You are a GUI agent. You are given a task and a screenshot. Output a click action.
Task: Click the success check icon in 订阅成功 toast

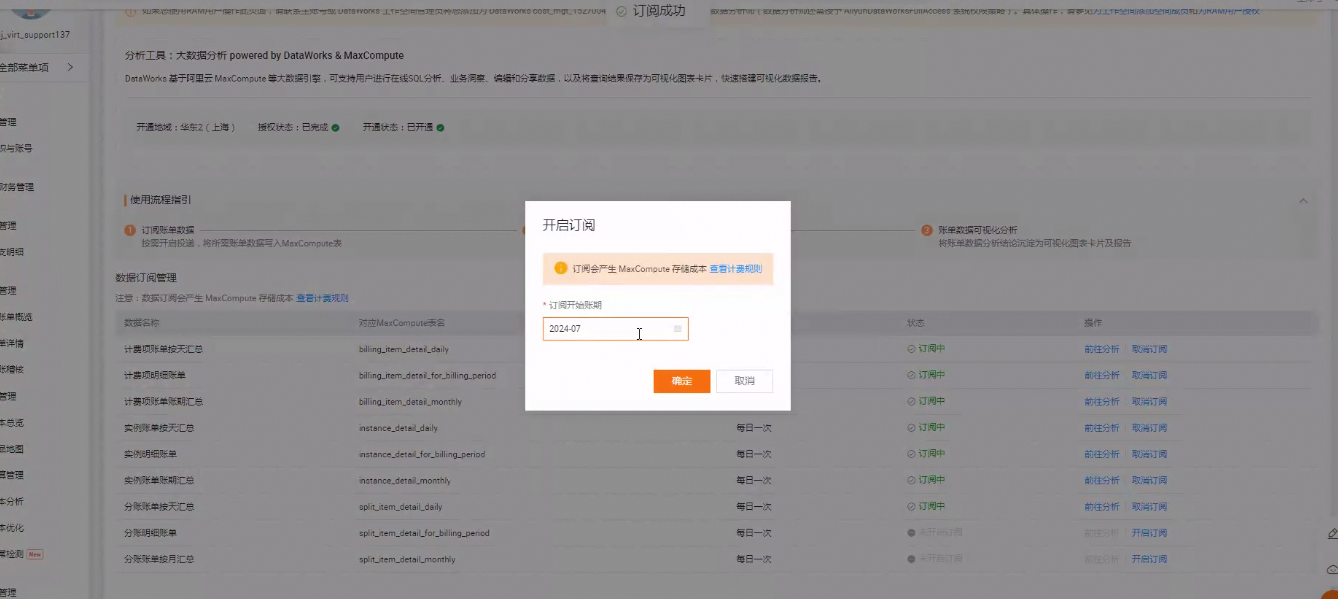coord(622,11)
